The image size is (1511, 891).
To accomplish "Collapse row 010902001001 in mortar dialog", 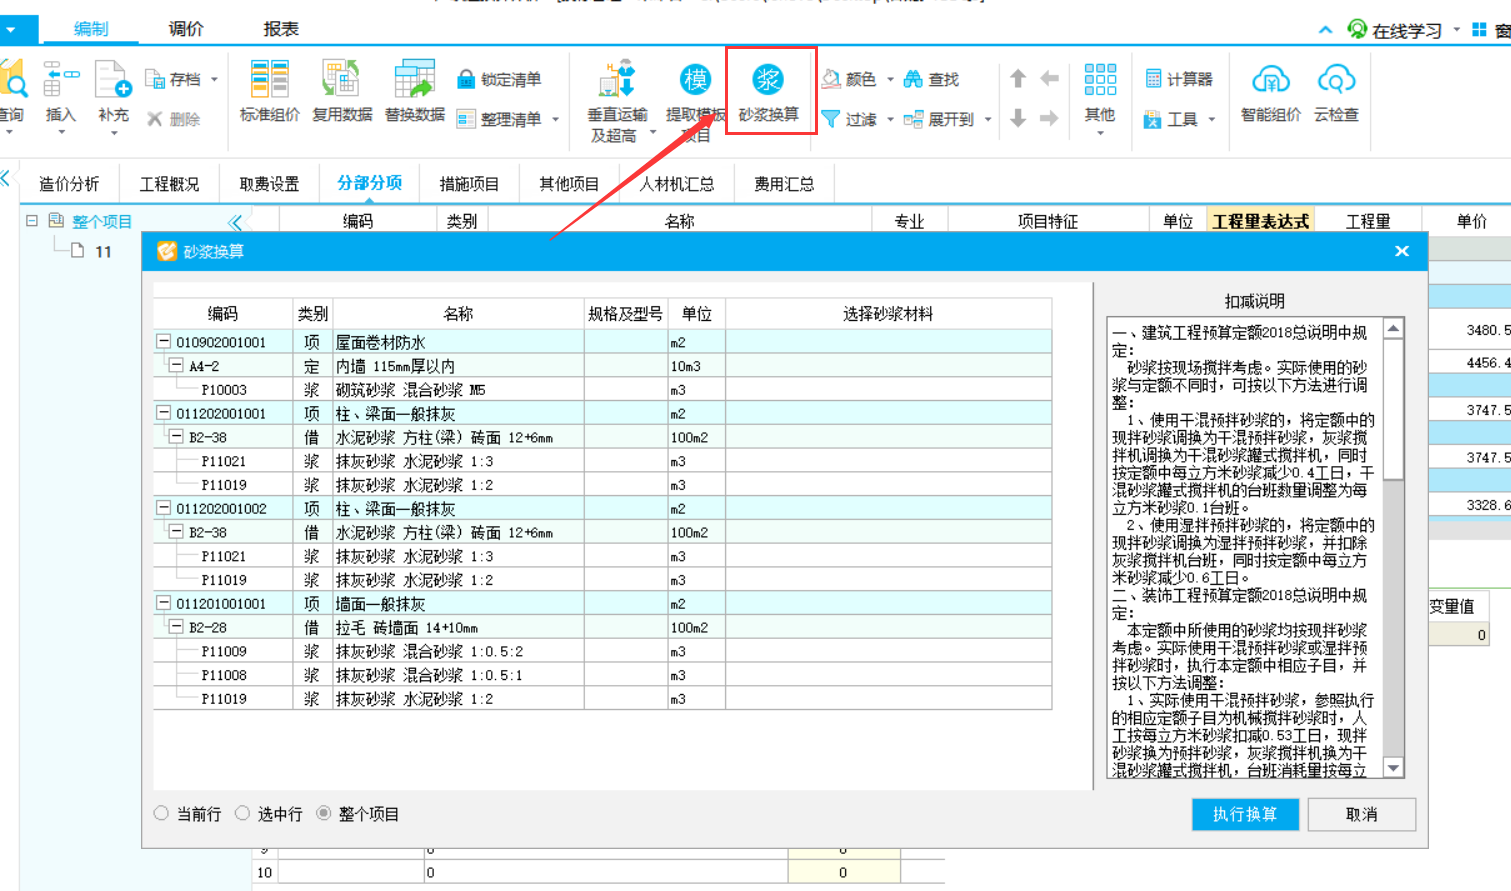I will [163, 341].
